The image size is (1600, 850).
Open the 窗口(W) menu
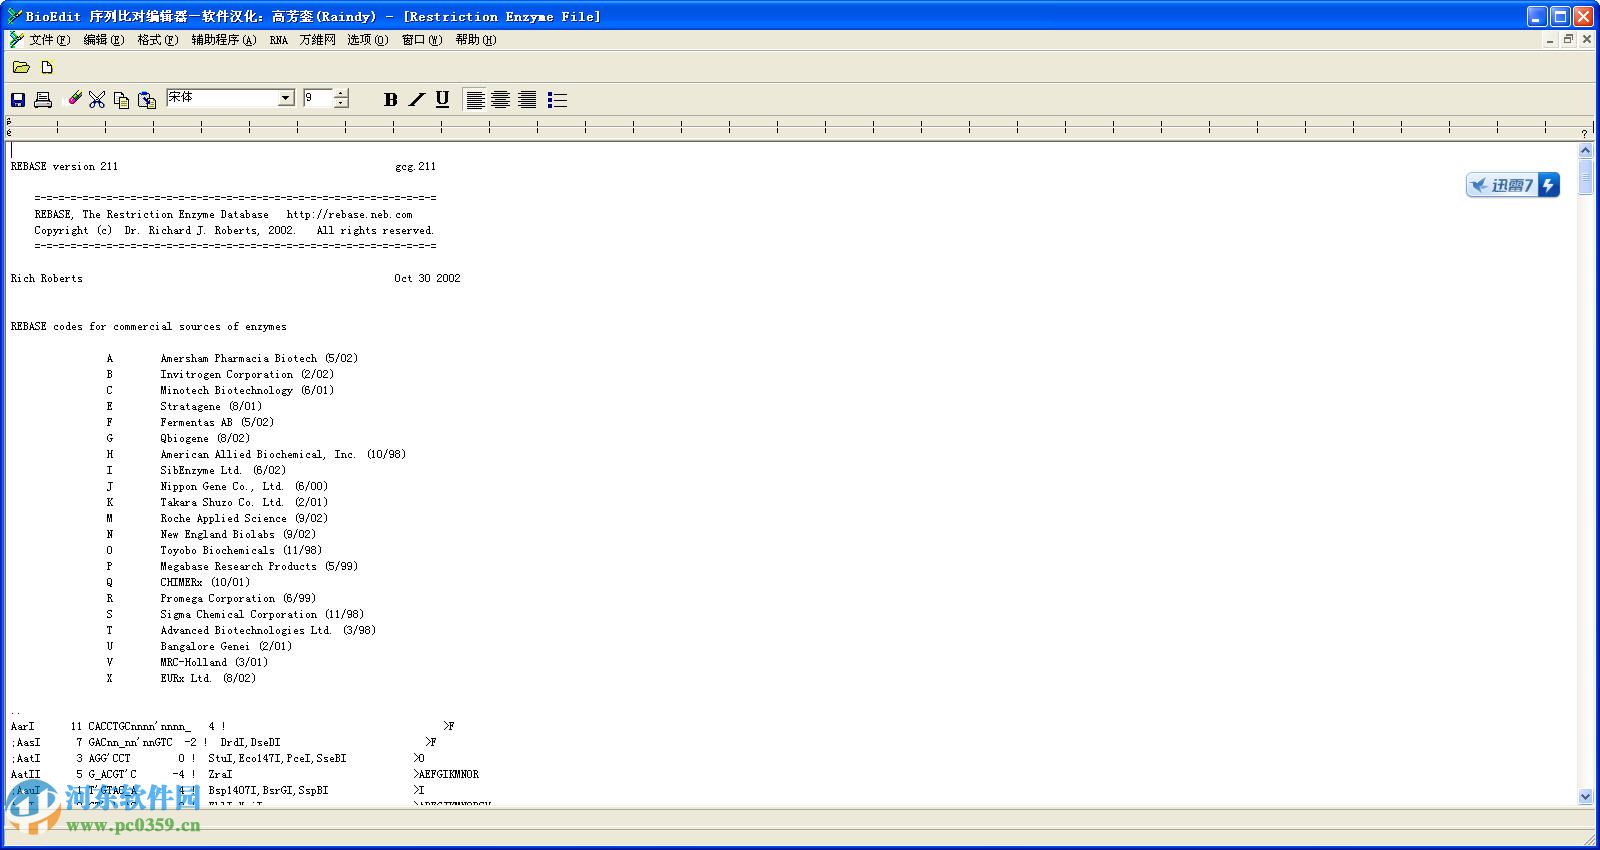pos(421,40)
